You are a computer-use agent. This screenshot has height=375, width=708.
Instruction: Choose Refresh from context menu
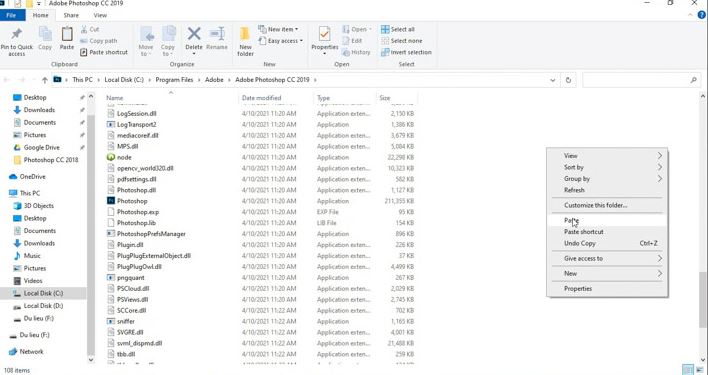pyautogui.click(x=607, y=190)
